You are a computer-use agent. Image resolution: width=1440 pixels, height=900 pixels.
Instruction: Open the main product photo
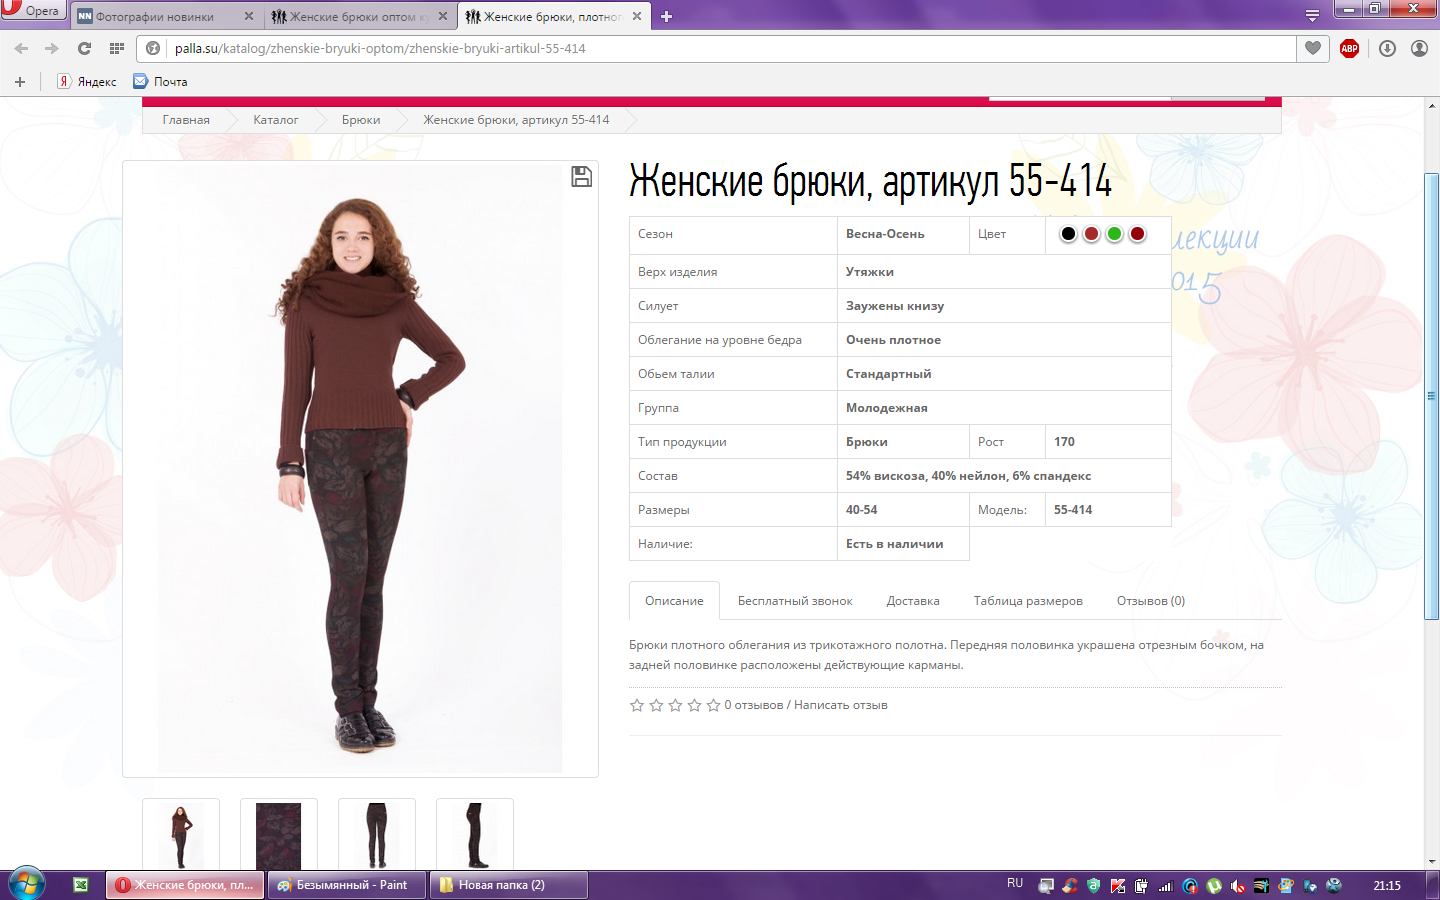click(x=360, y=468)
